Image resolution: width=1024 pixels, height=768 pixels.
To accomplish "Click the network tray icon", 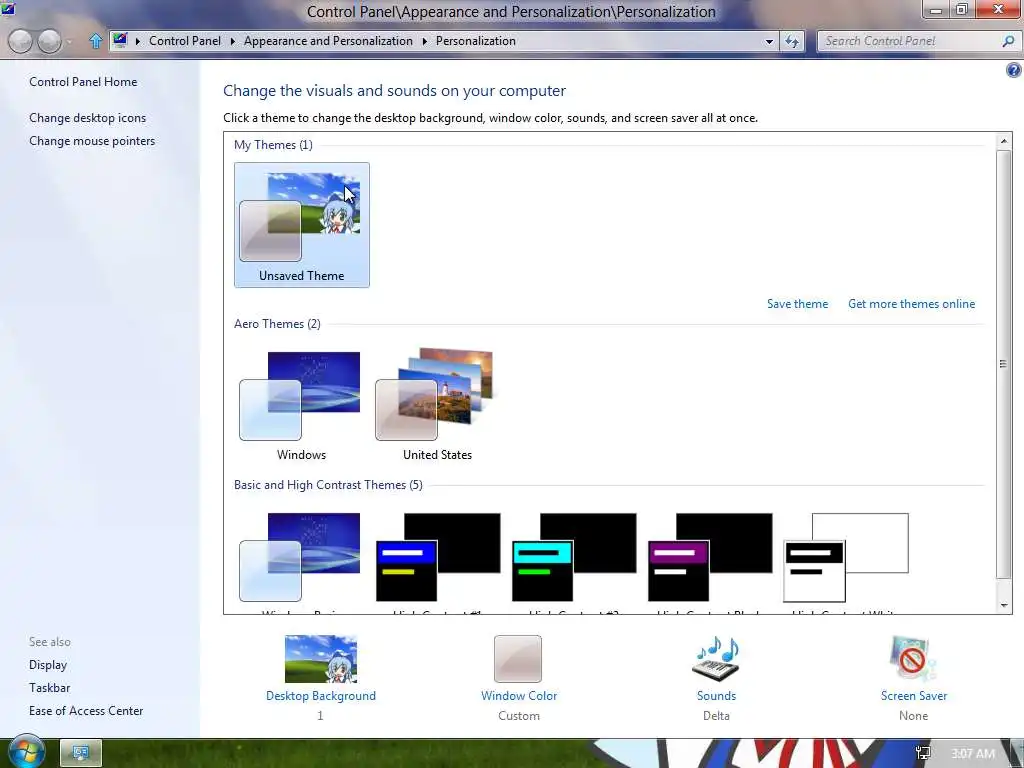I will point(923,753).
